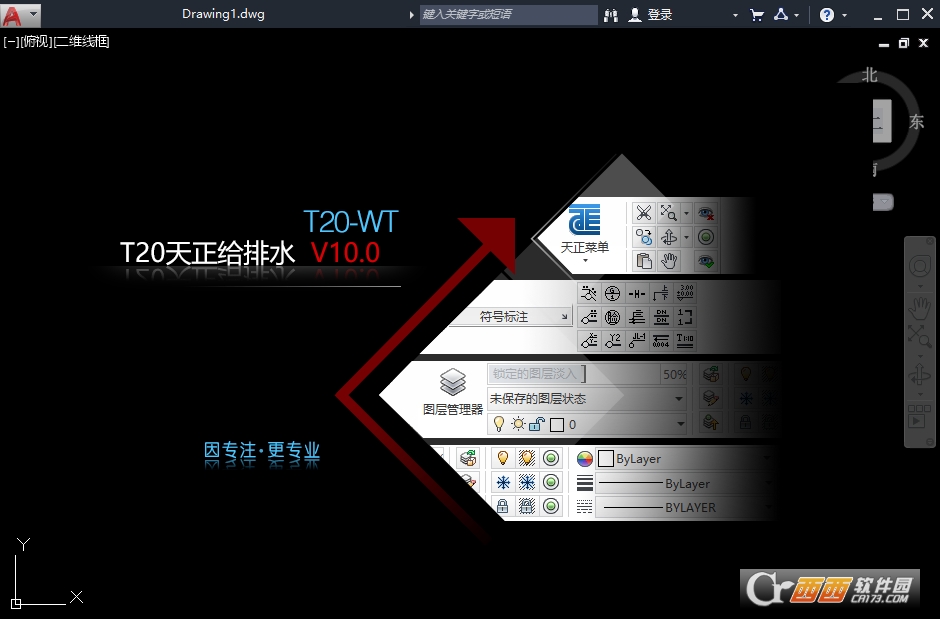
Task: Click the 1-1 section symbol icon
Action: [685, 317]
